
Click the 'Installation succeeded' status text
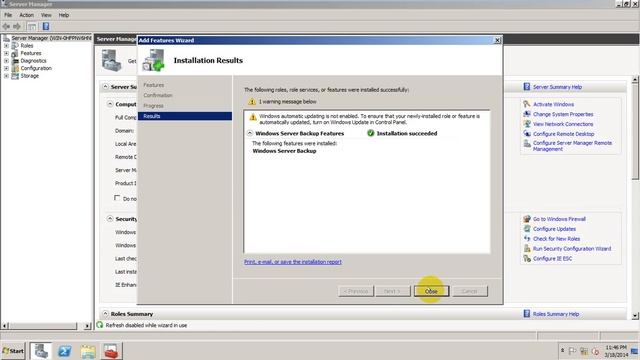click(407, 133)
